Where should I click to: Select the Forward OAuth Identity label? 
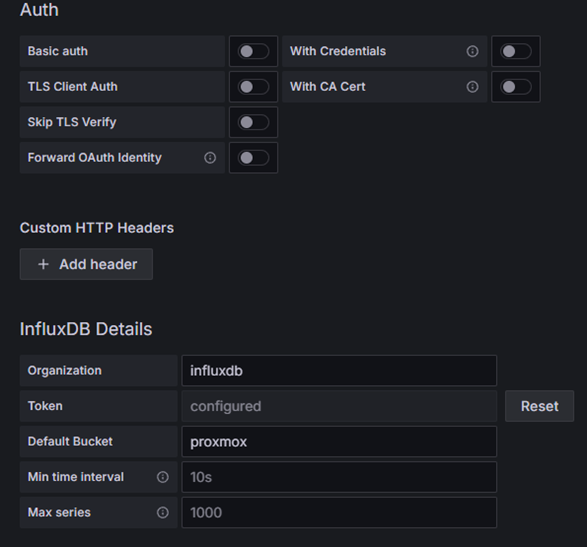pos(95,158)
